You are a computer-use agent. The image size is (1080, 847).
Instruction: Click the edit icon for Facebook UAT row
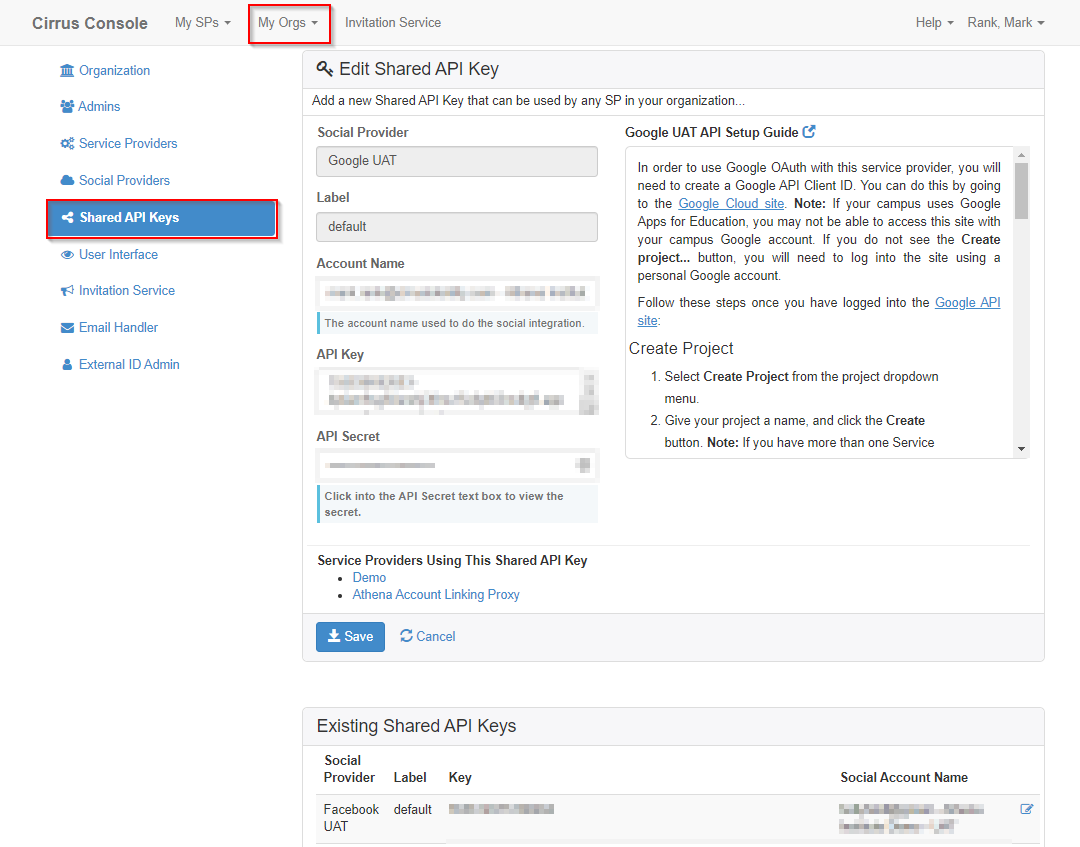click(x=1026, y=809)
